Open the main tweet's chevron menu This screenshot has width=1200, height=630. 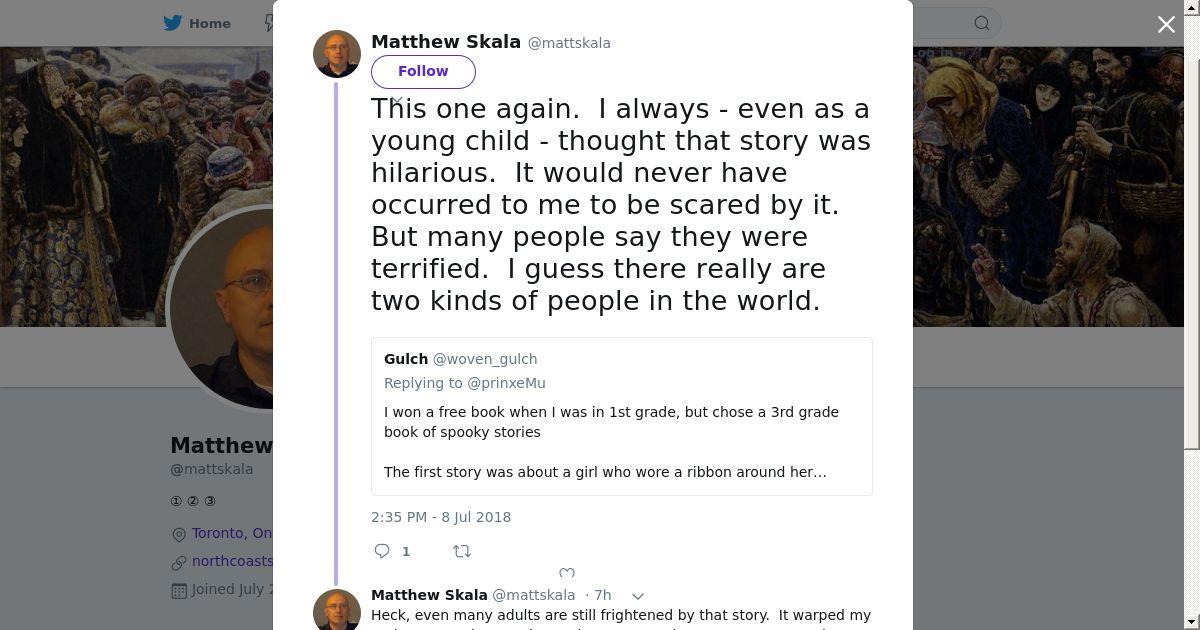[397, 100]
